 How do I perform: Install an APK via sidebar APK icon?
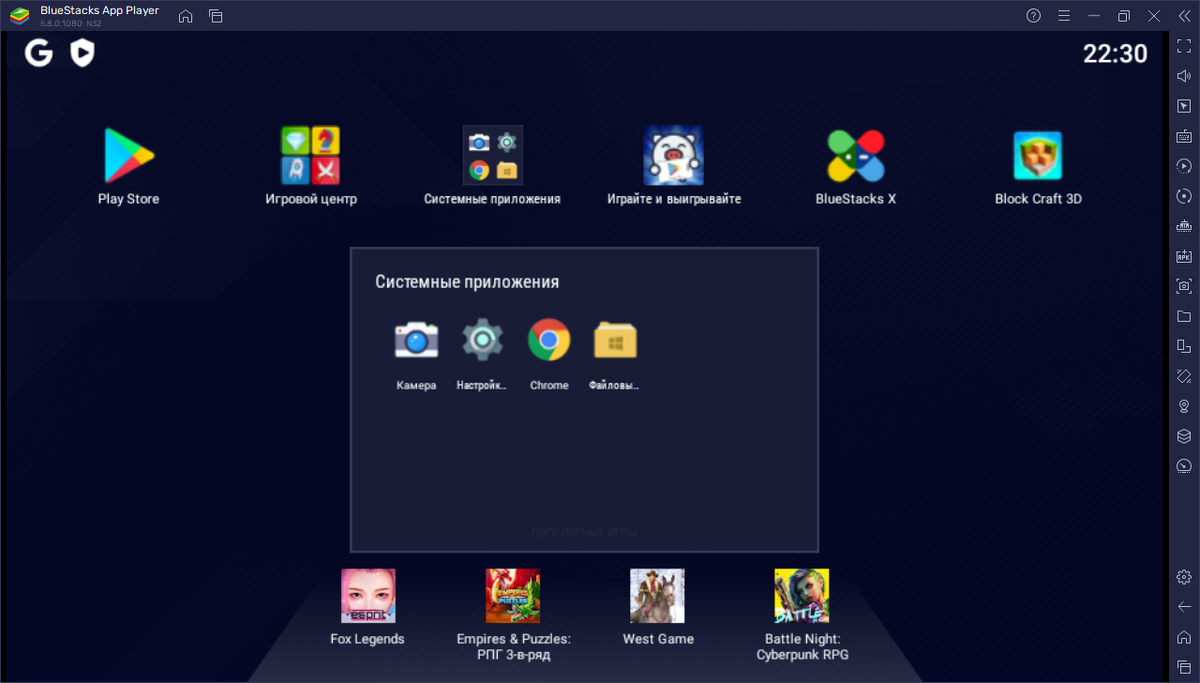(1184, 256)
